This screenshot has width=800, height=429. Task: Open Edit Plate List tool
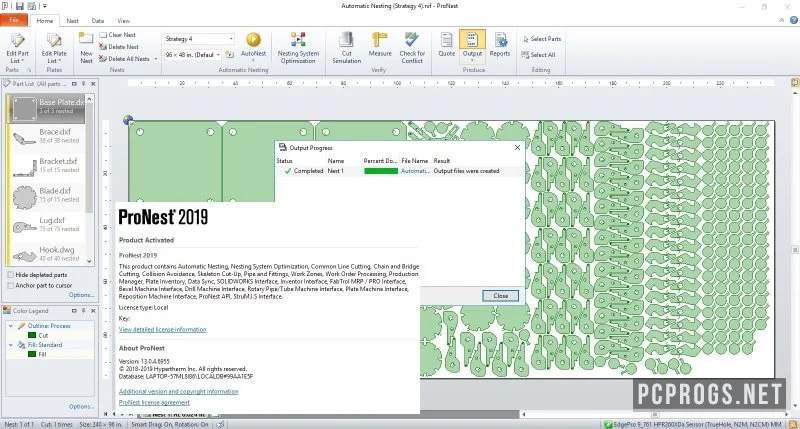point(54,48)
